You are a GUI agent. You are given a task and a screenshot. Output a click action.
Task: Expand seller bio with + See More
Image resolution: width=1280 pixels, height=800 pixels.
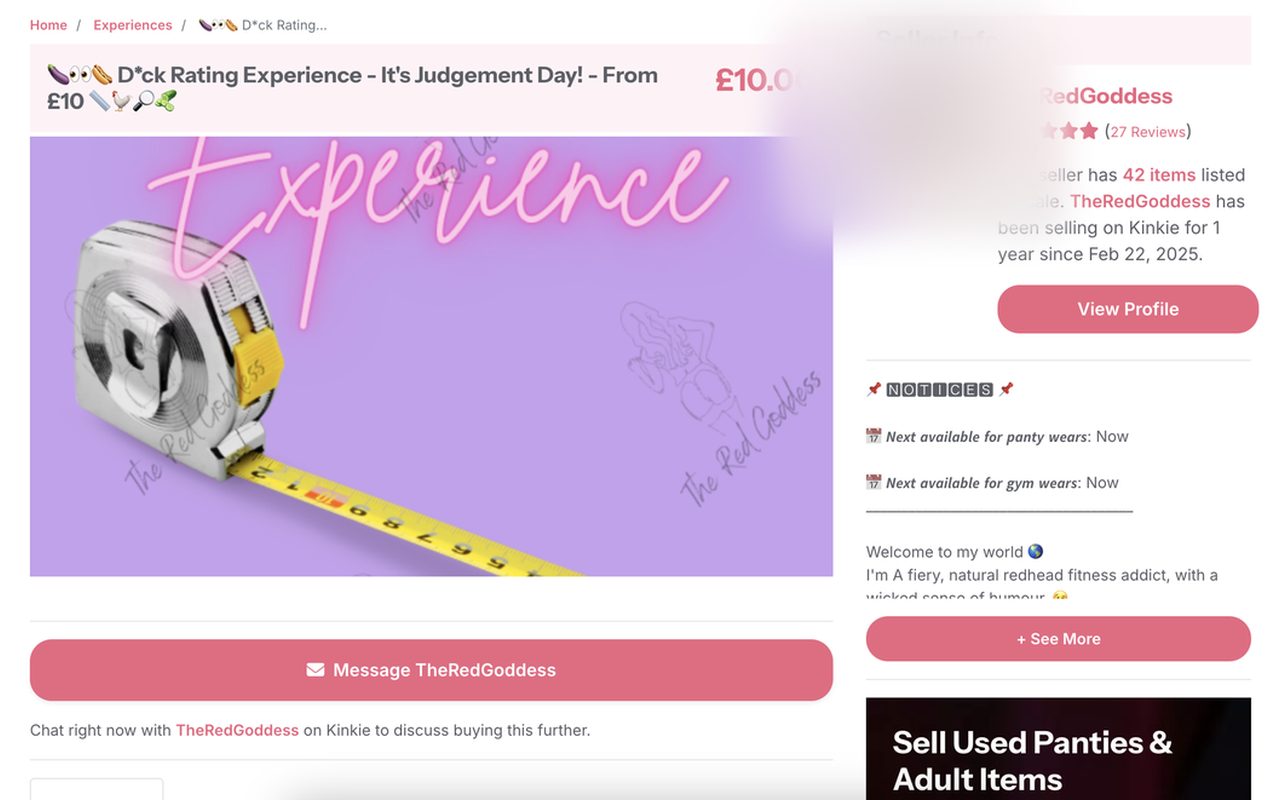pyautogui.click(x=1058, y=639)
